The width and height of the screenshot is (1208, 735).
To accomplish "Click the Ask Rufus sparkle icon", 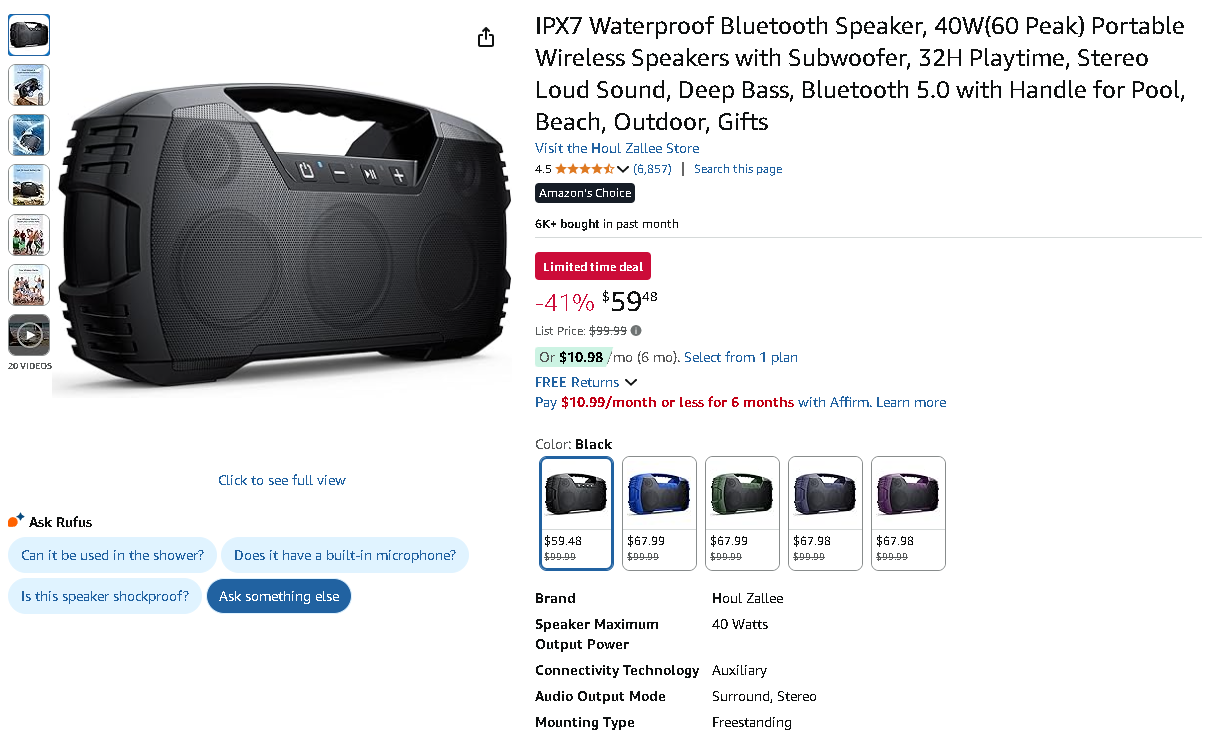I will (x=16, y=520).
